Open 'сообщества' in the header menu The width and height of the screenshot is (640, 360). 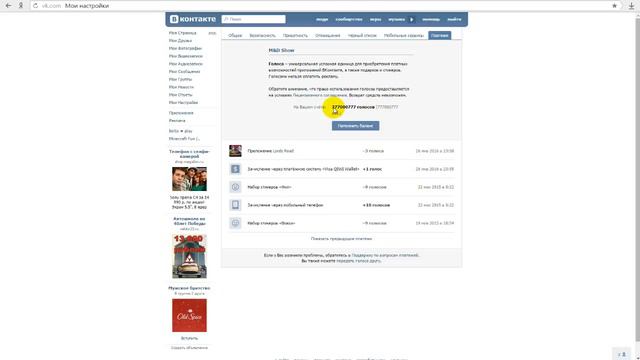349,19
